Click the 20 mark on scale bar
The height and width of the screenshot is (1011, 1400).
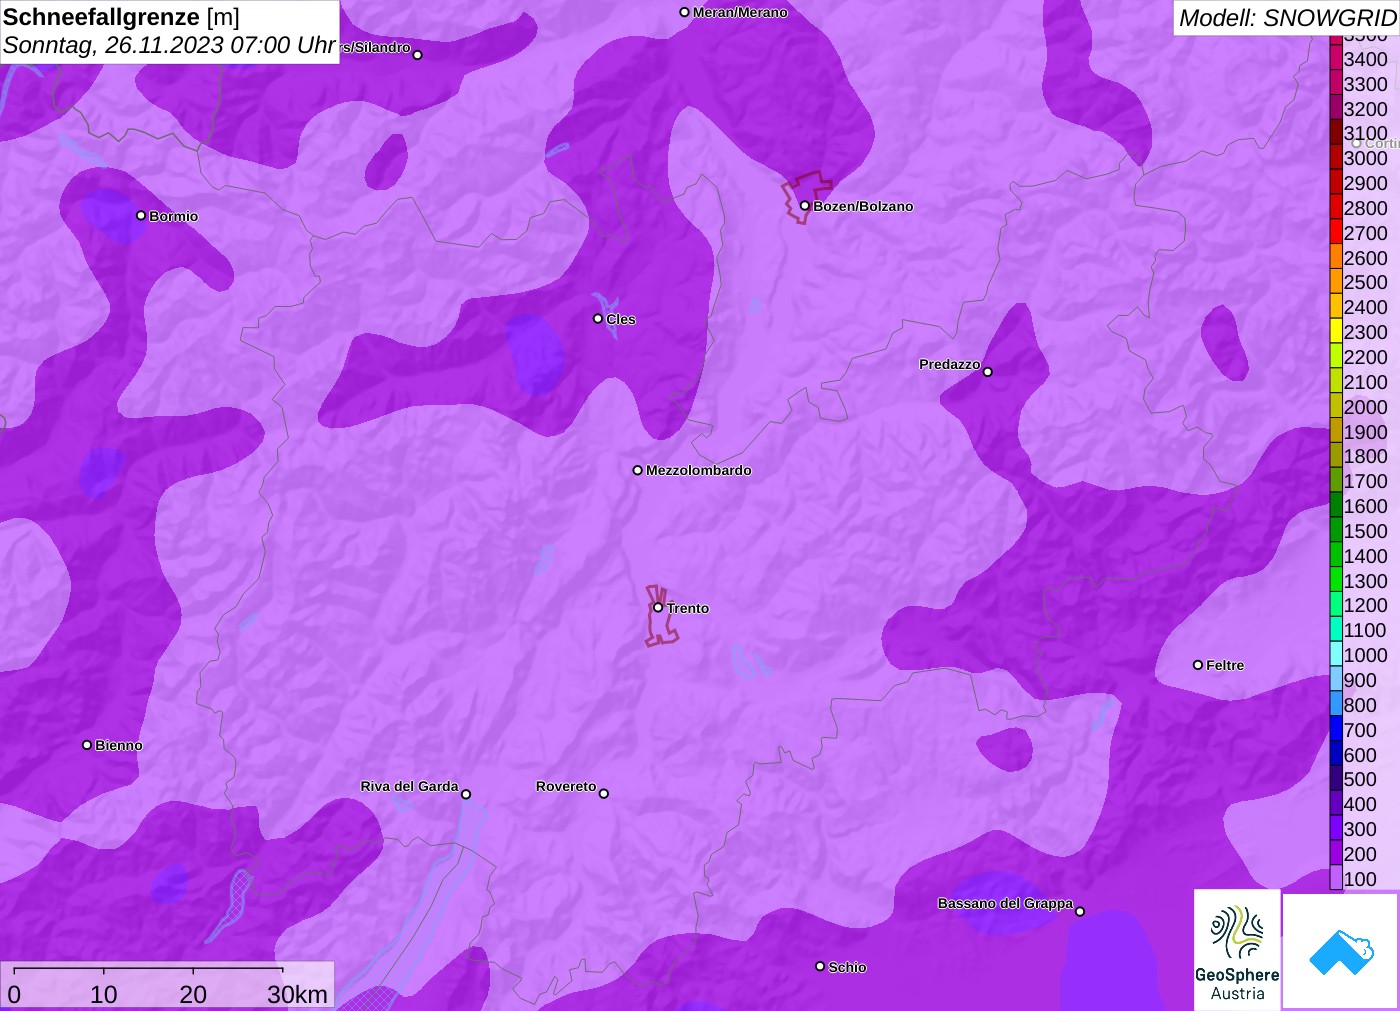[x=193, y=994]
